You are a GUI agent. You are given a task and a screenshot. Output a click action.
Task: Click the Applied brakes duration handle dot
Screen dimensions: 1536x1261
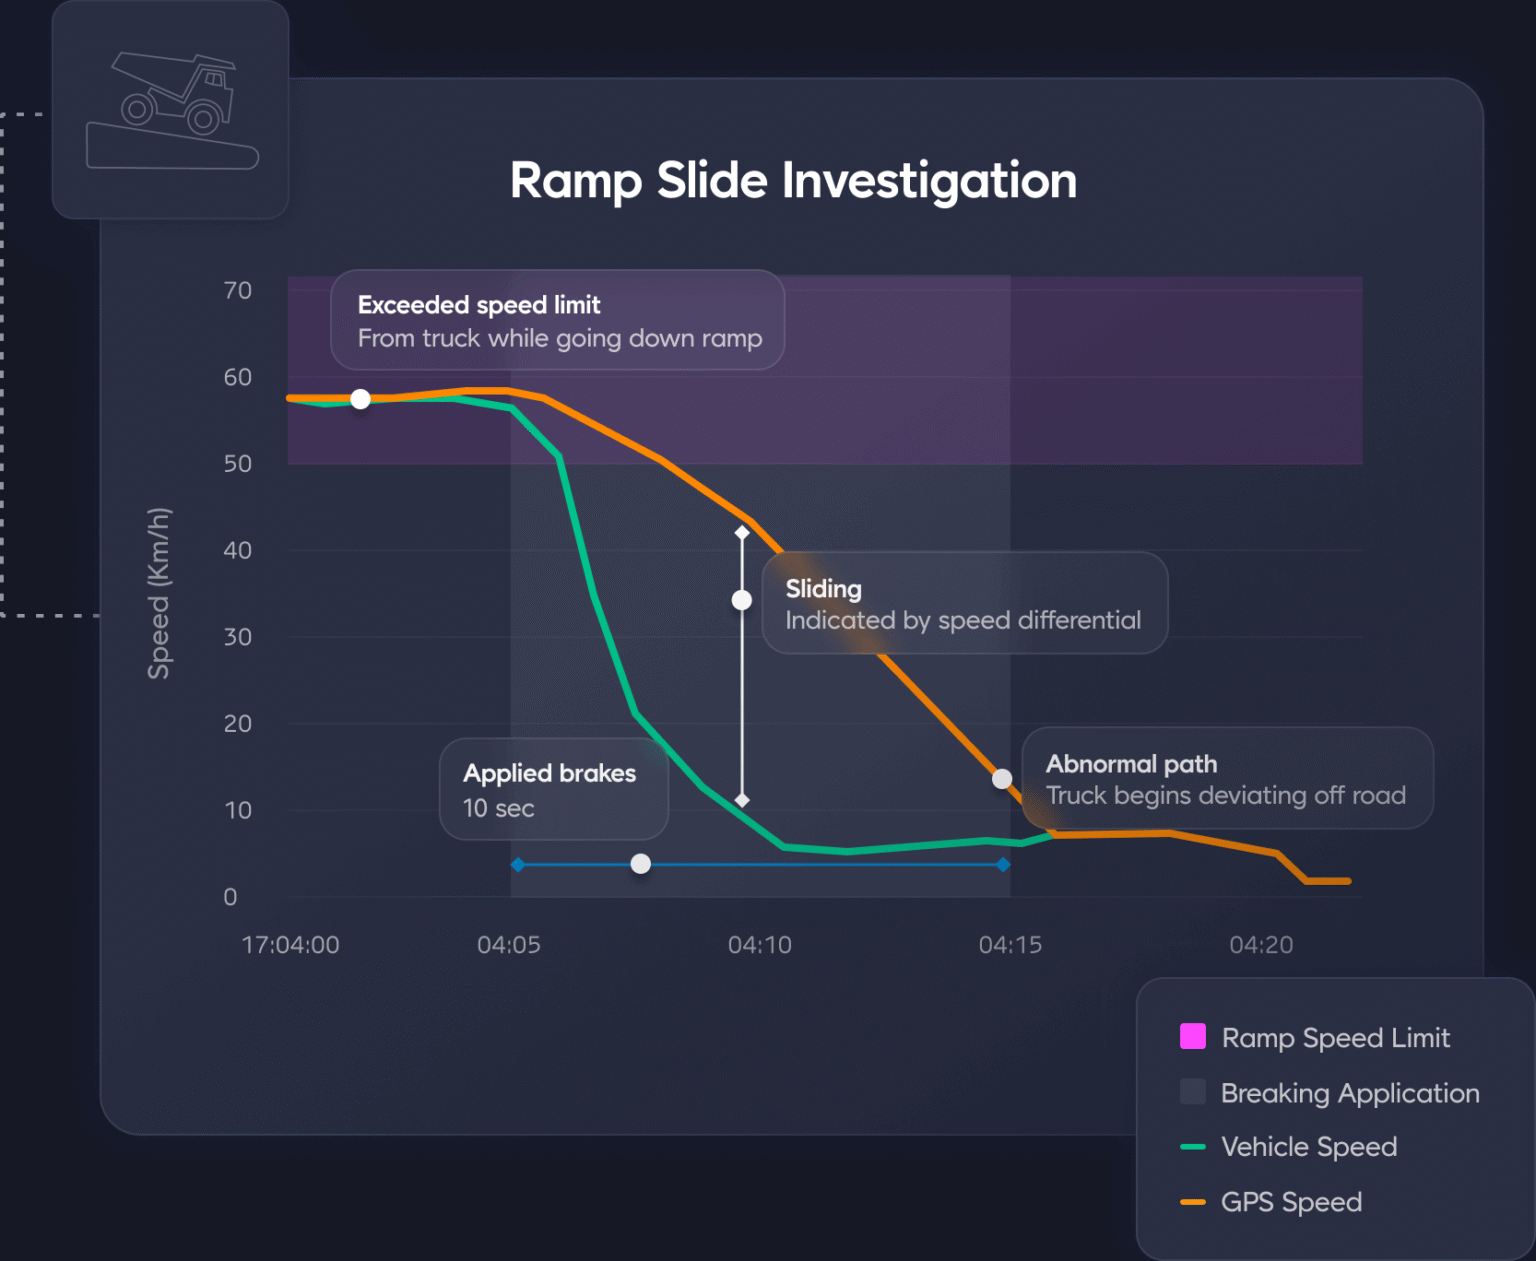(641, 864)
